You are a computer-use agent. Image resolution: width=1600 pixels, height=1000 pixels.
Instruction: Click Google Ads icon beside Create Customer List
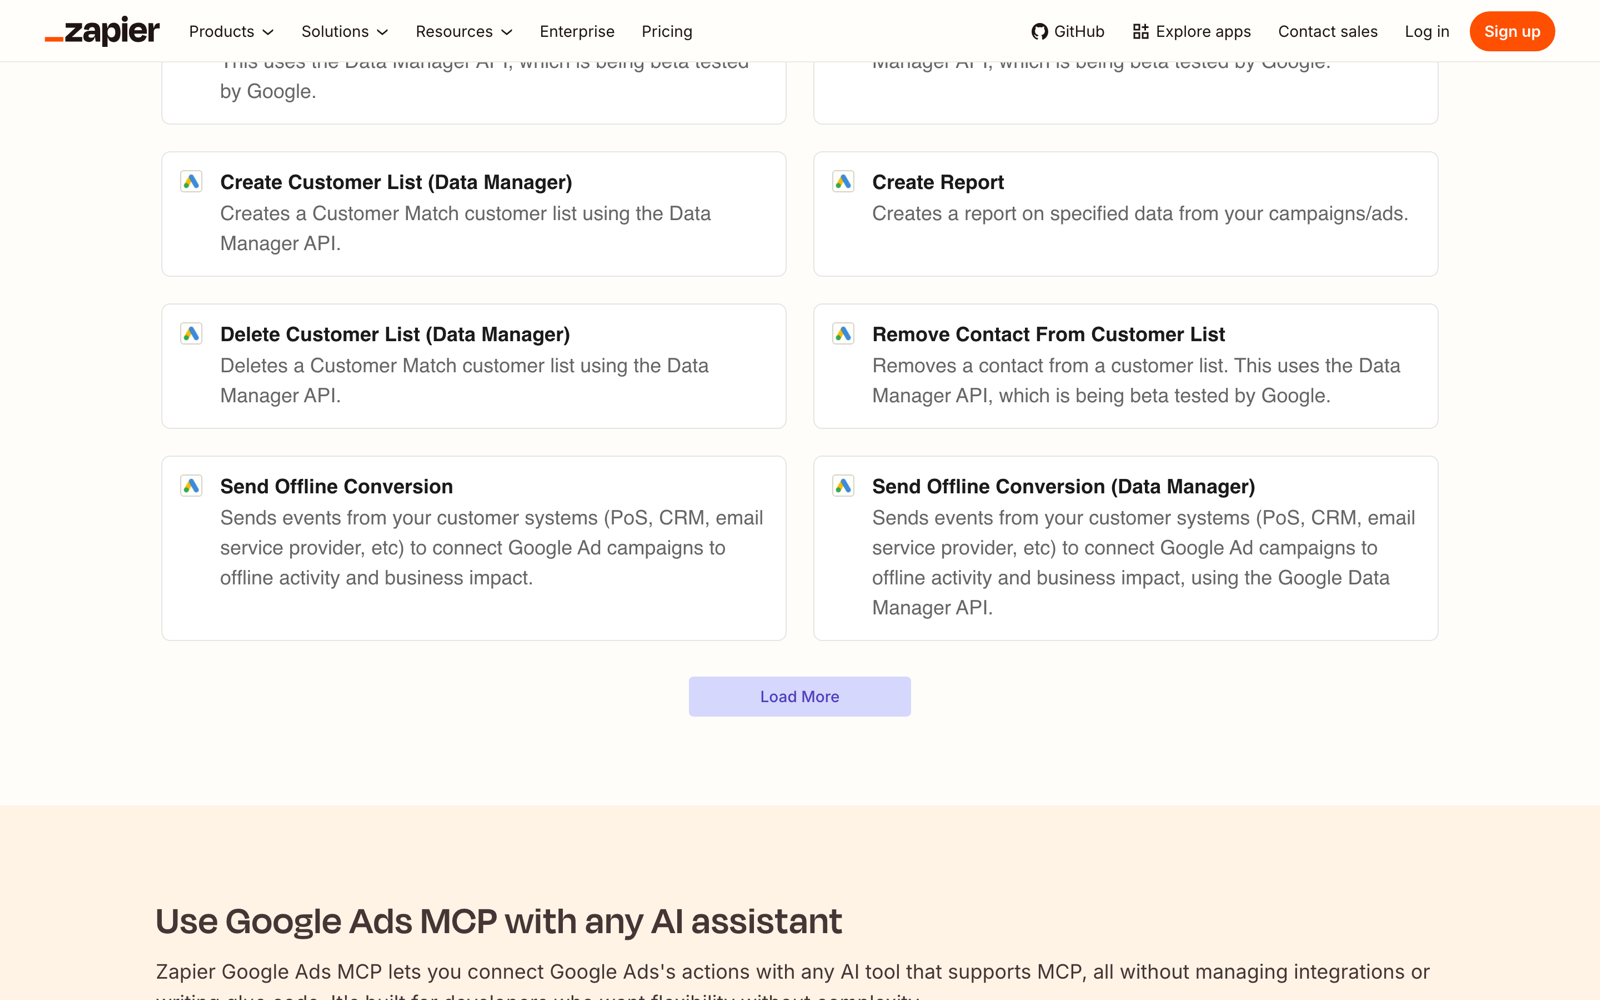[x=191, y=181]
